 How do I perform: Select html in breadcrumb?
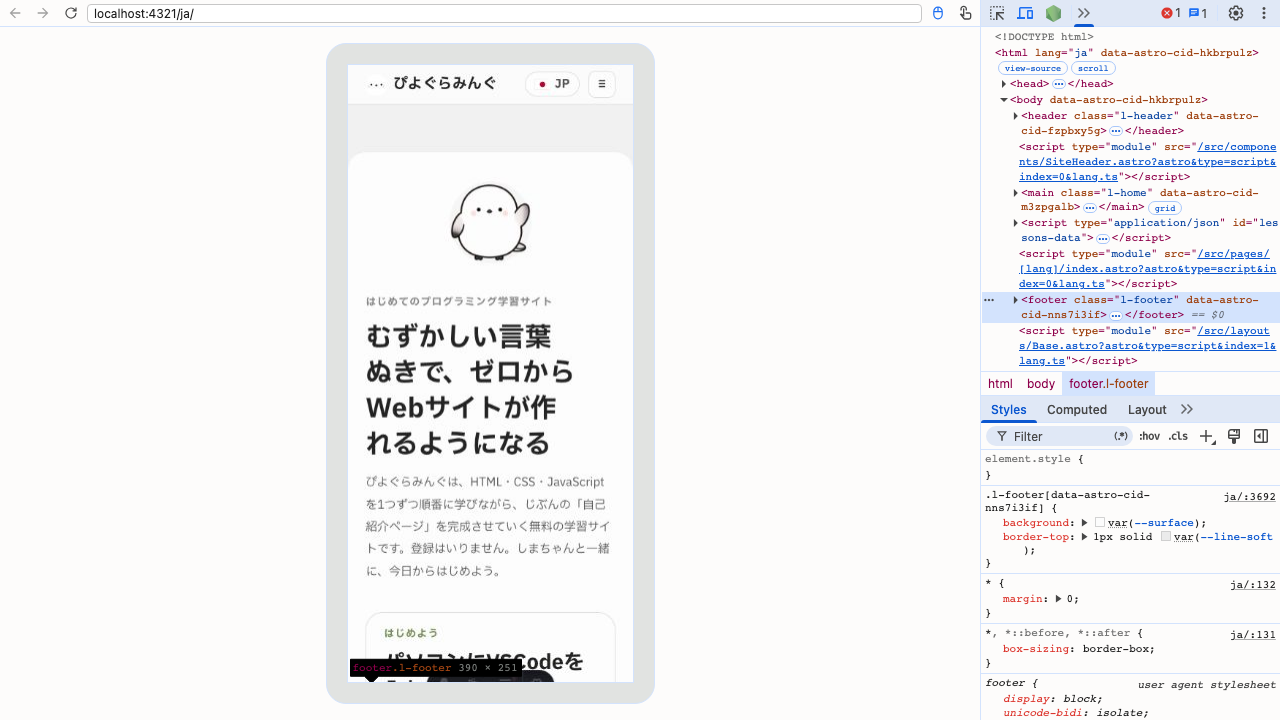pos(1000,384)
